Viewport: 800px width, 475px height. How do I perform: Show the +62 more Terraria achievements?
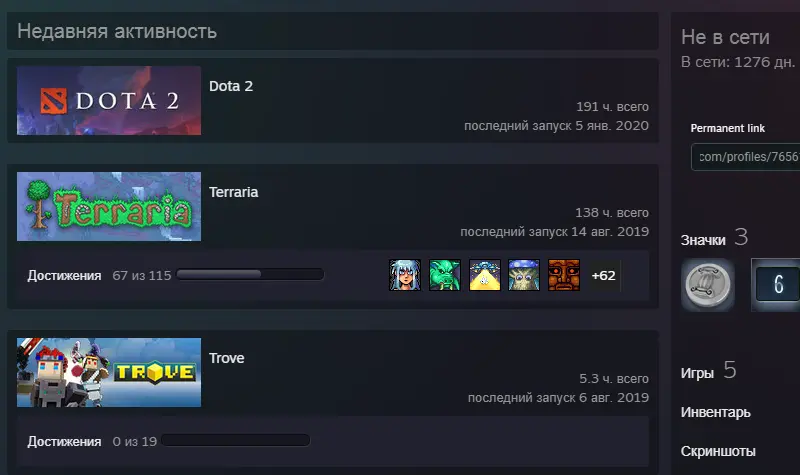point(604,276)
